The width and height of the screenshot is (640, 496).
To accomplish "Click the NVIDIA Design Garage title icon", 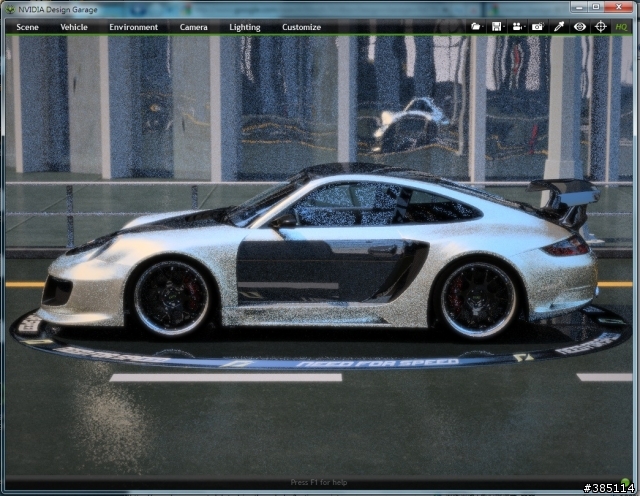I will click(x=10, y=9).
